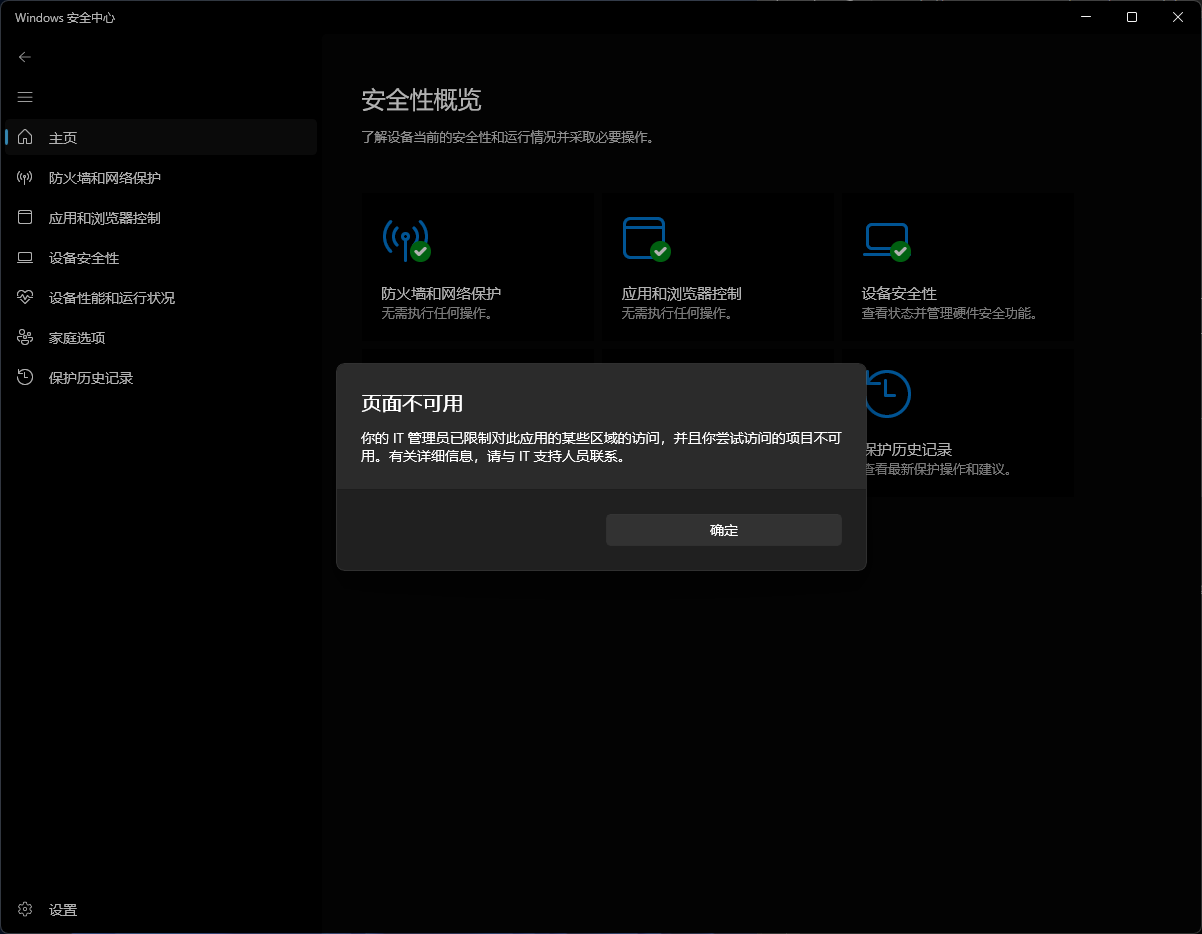Click the 设置 label at bottom left
Viewport: 1202px width, 934px height.
coord(63,910)
